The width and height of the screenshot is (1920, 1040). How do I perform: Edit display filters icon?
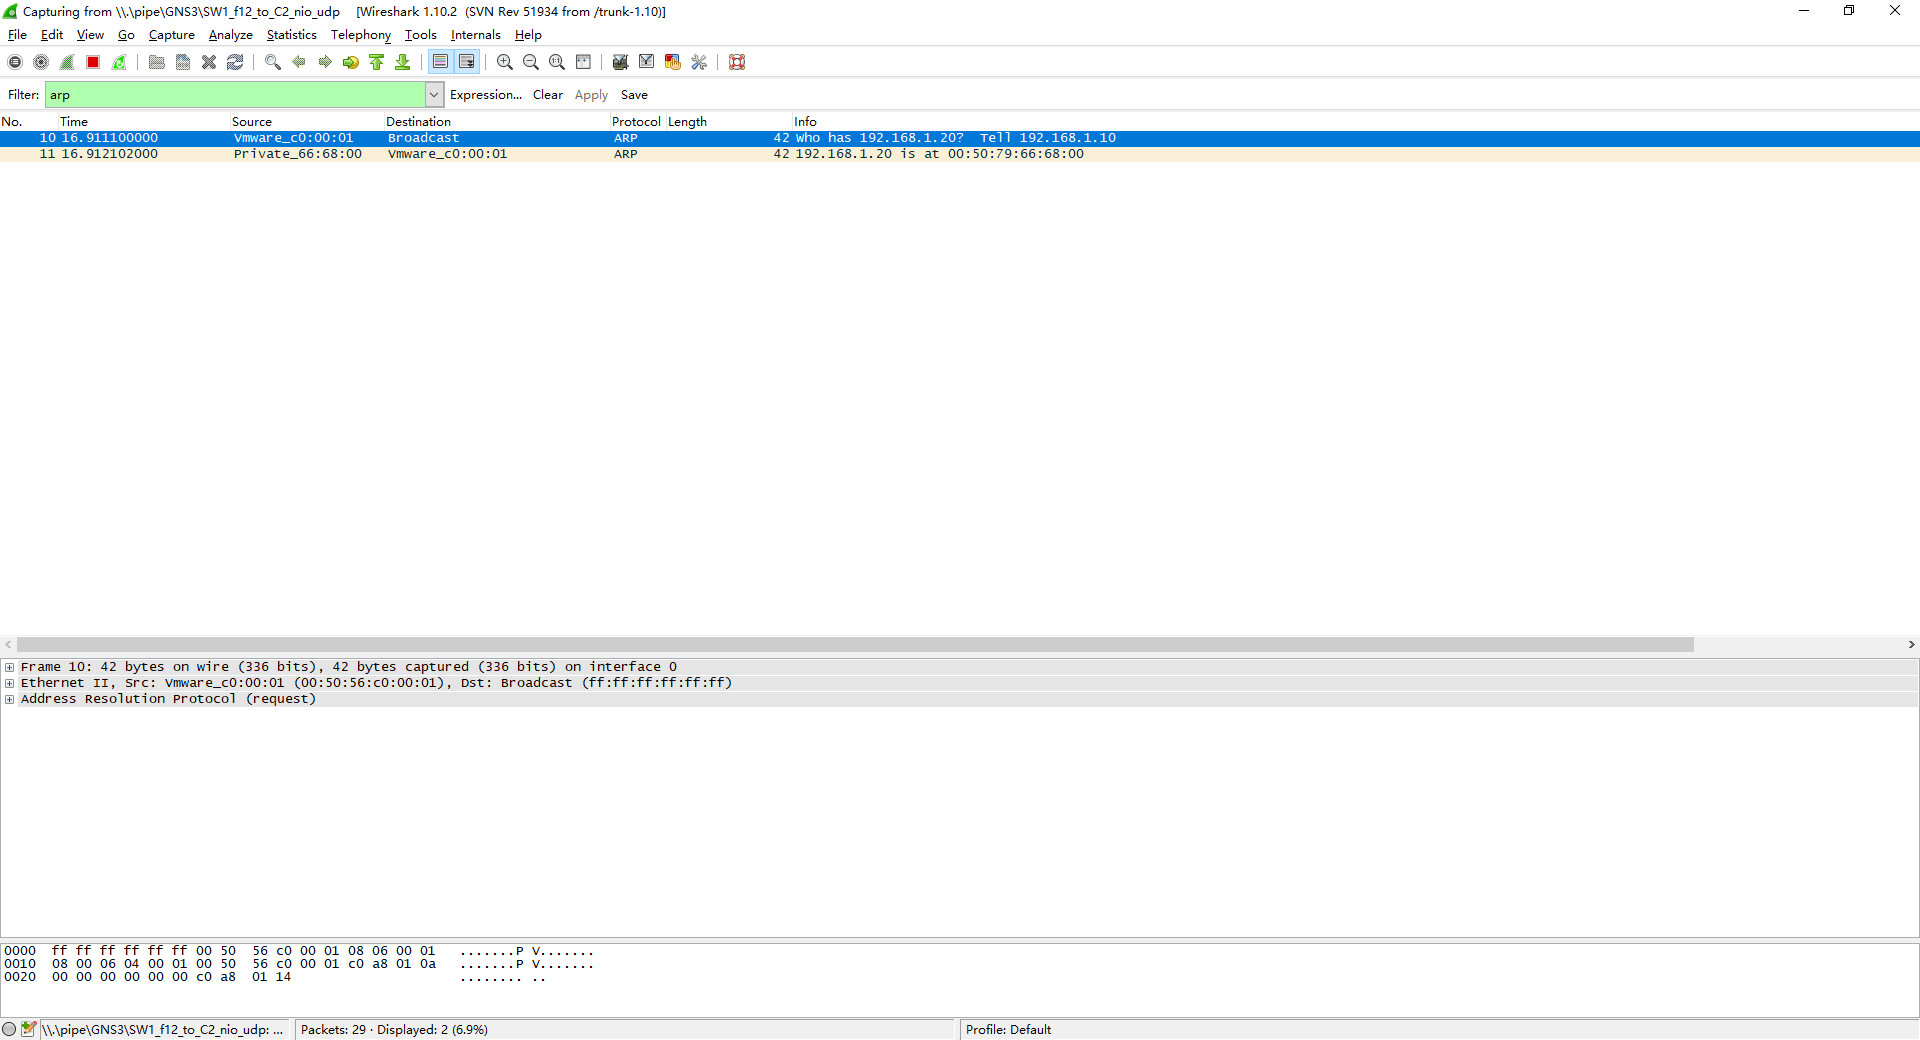[x=647, y=62]
